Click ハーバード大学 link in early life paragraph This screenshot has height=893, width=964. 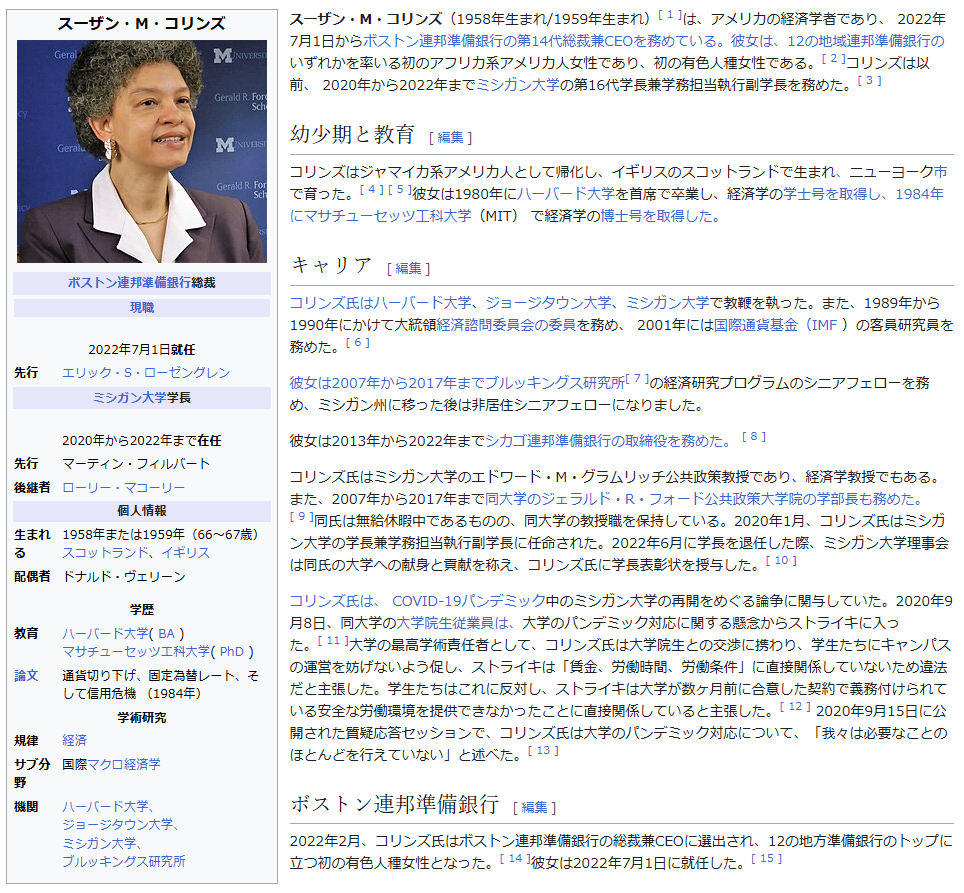point(566,194)
